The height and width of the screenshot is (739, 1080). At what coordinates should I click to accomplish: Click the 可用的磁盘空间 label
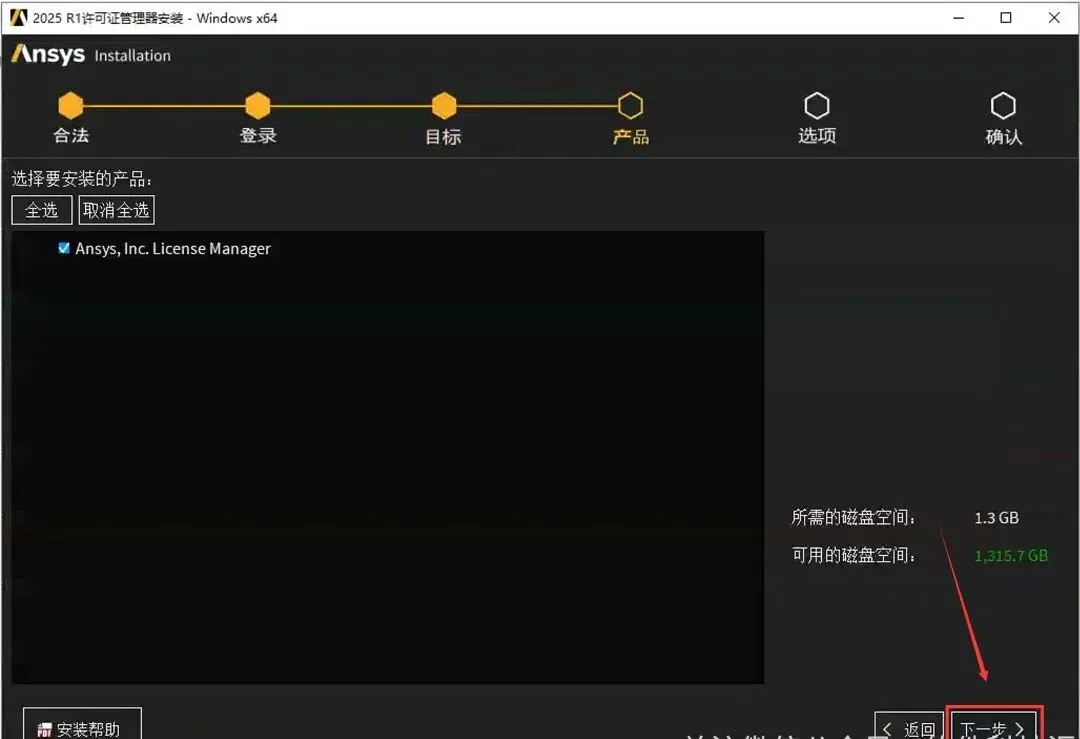[853, 555]
